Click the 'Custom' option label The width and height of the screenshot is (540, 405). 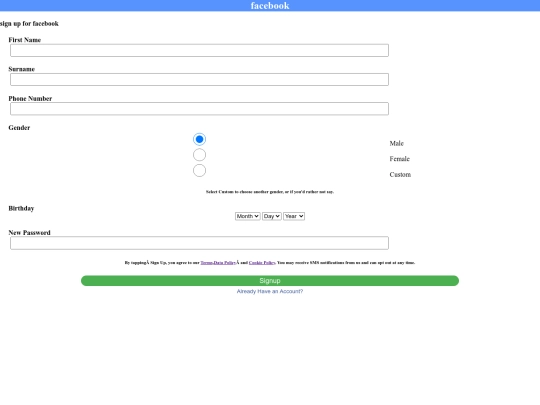click(x=400, y=175)
